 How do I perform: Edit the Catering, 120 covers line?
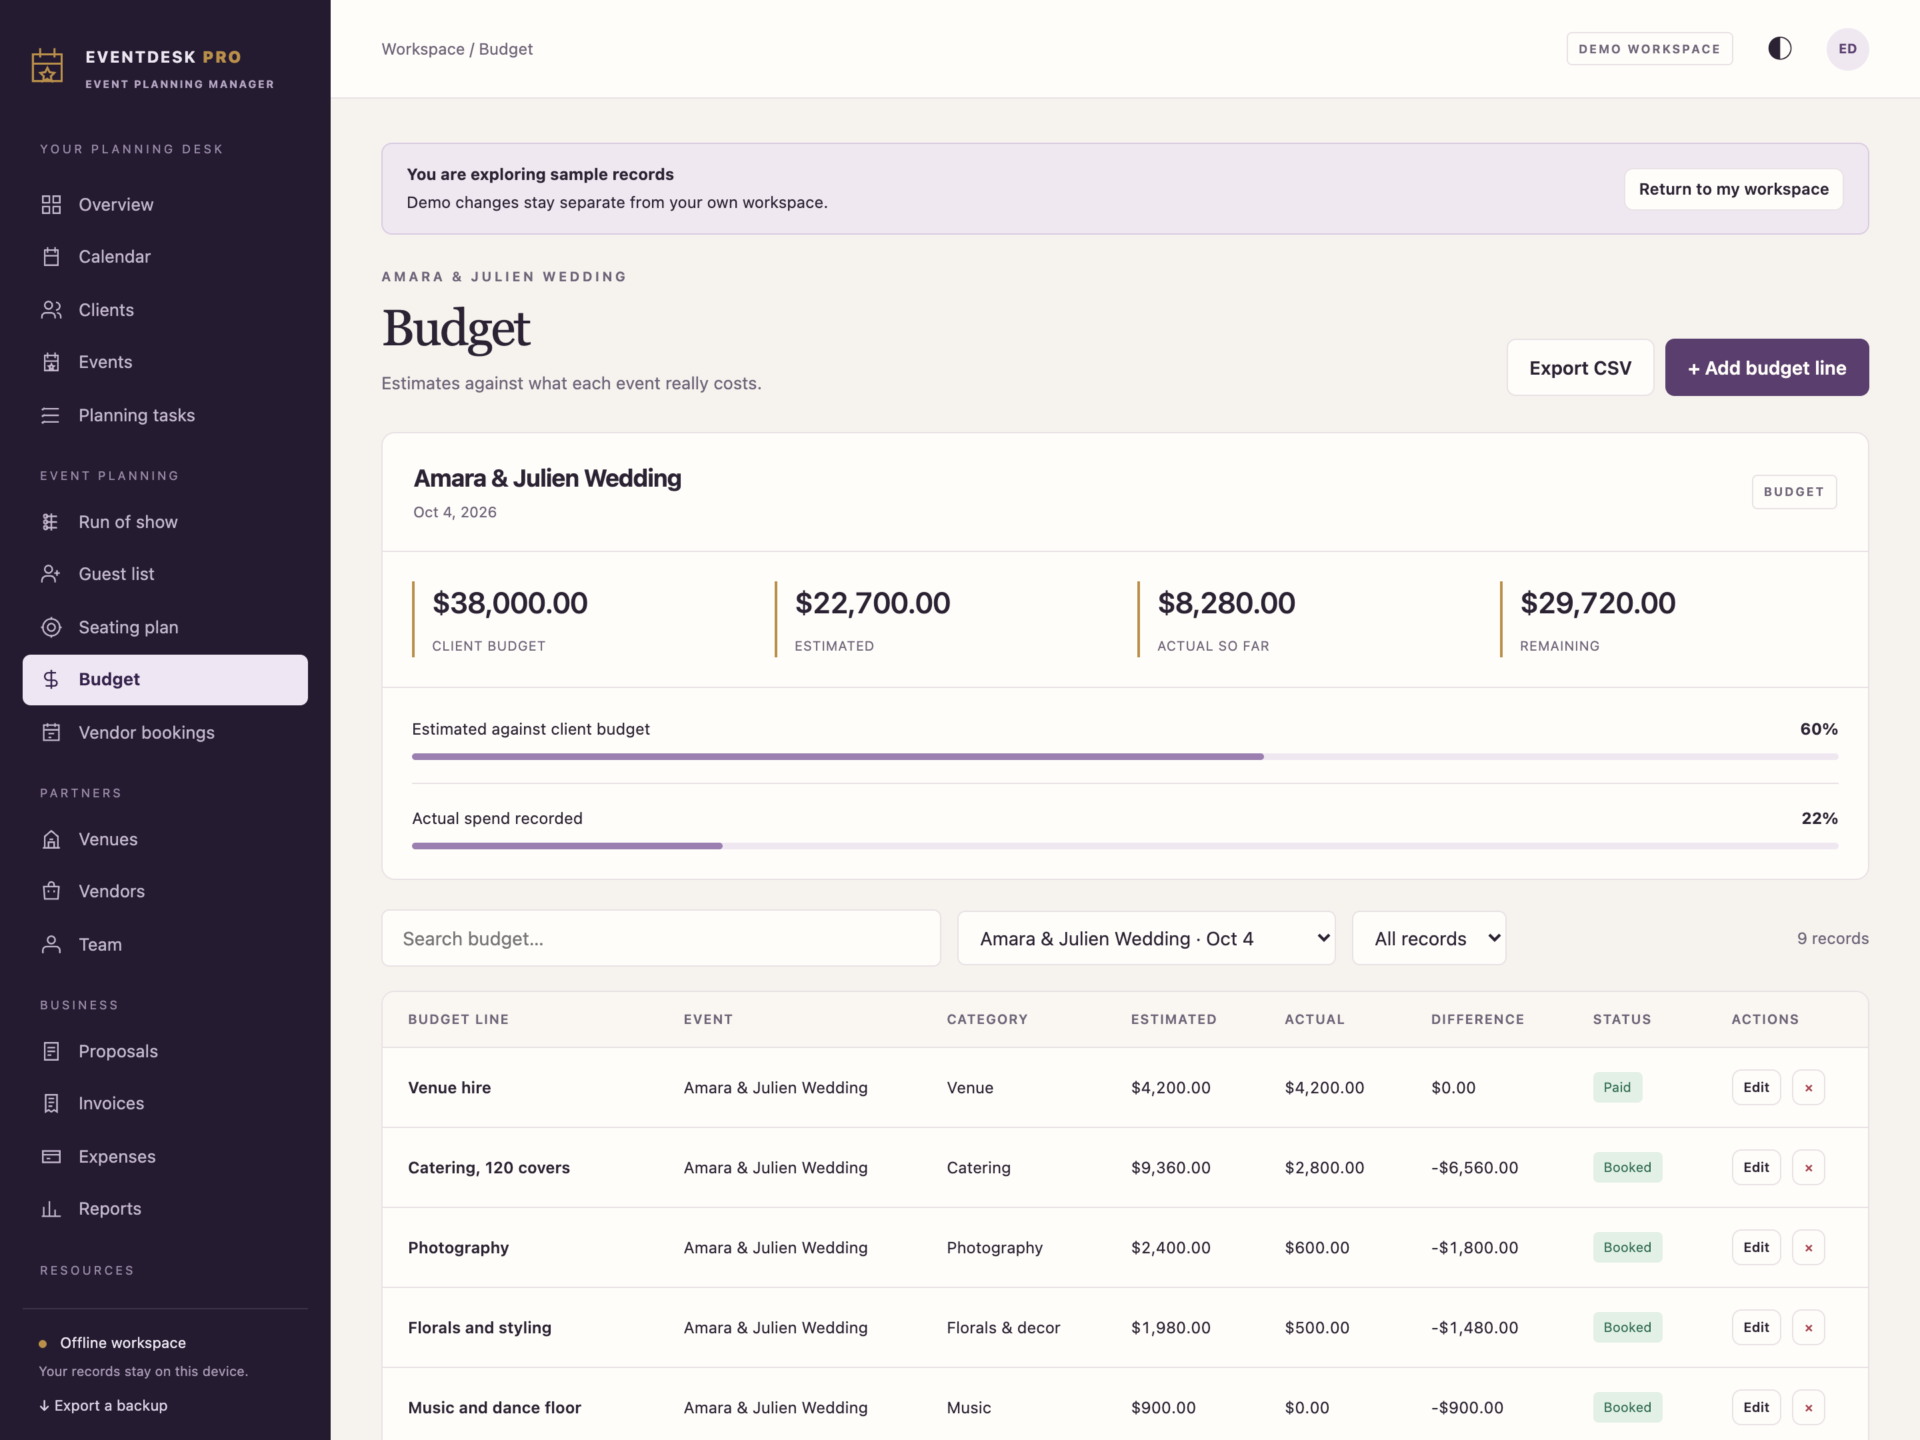coord(1756,1167)
